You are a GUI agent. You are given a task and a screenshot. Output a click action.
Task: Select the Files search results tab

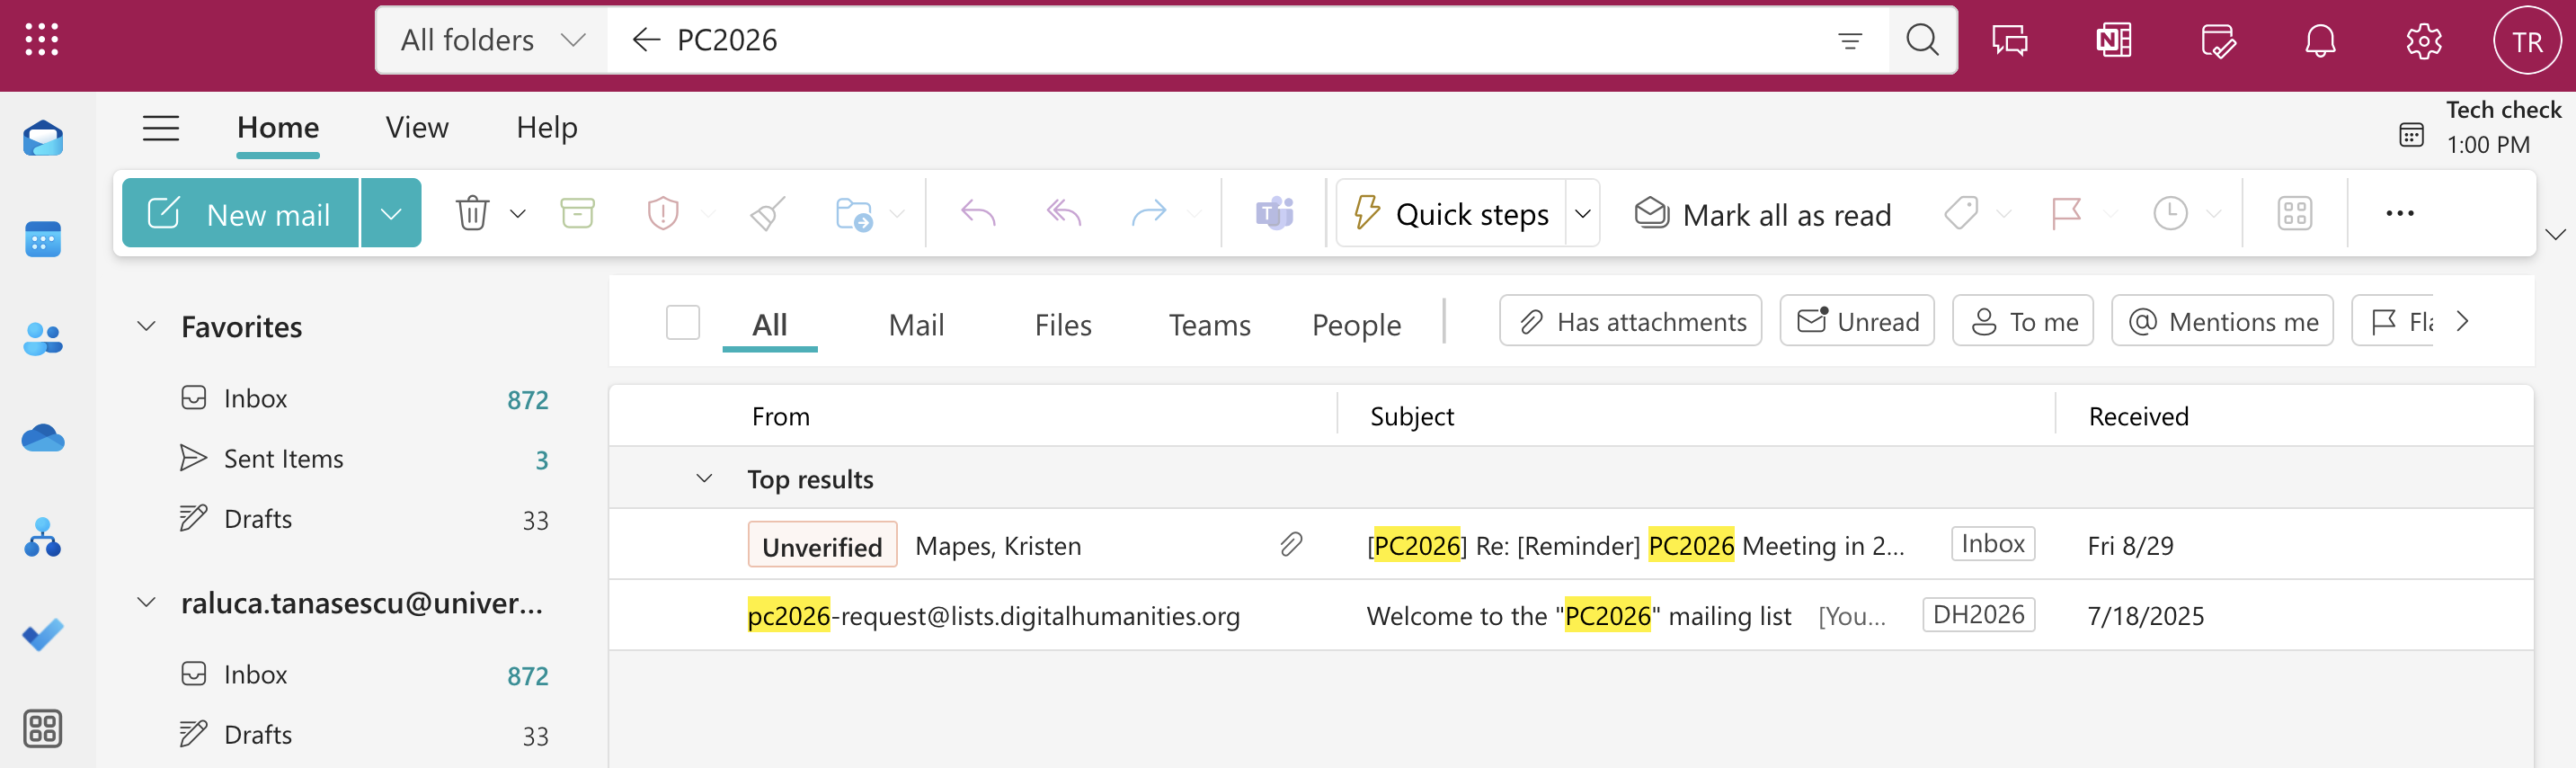1062,325
